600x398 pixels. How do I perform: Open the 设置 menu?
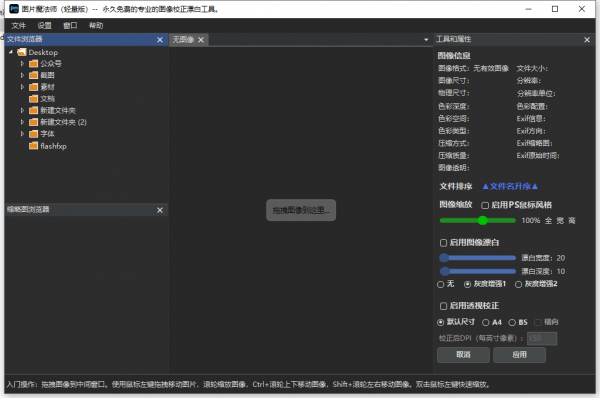click(44, 26)
